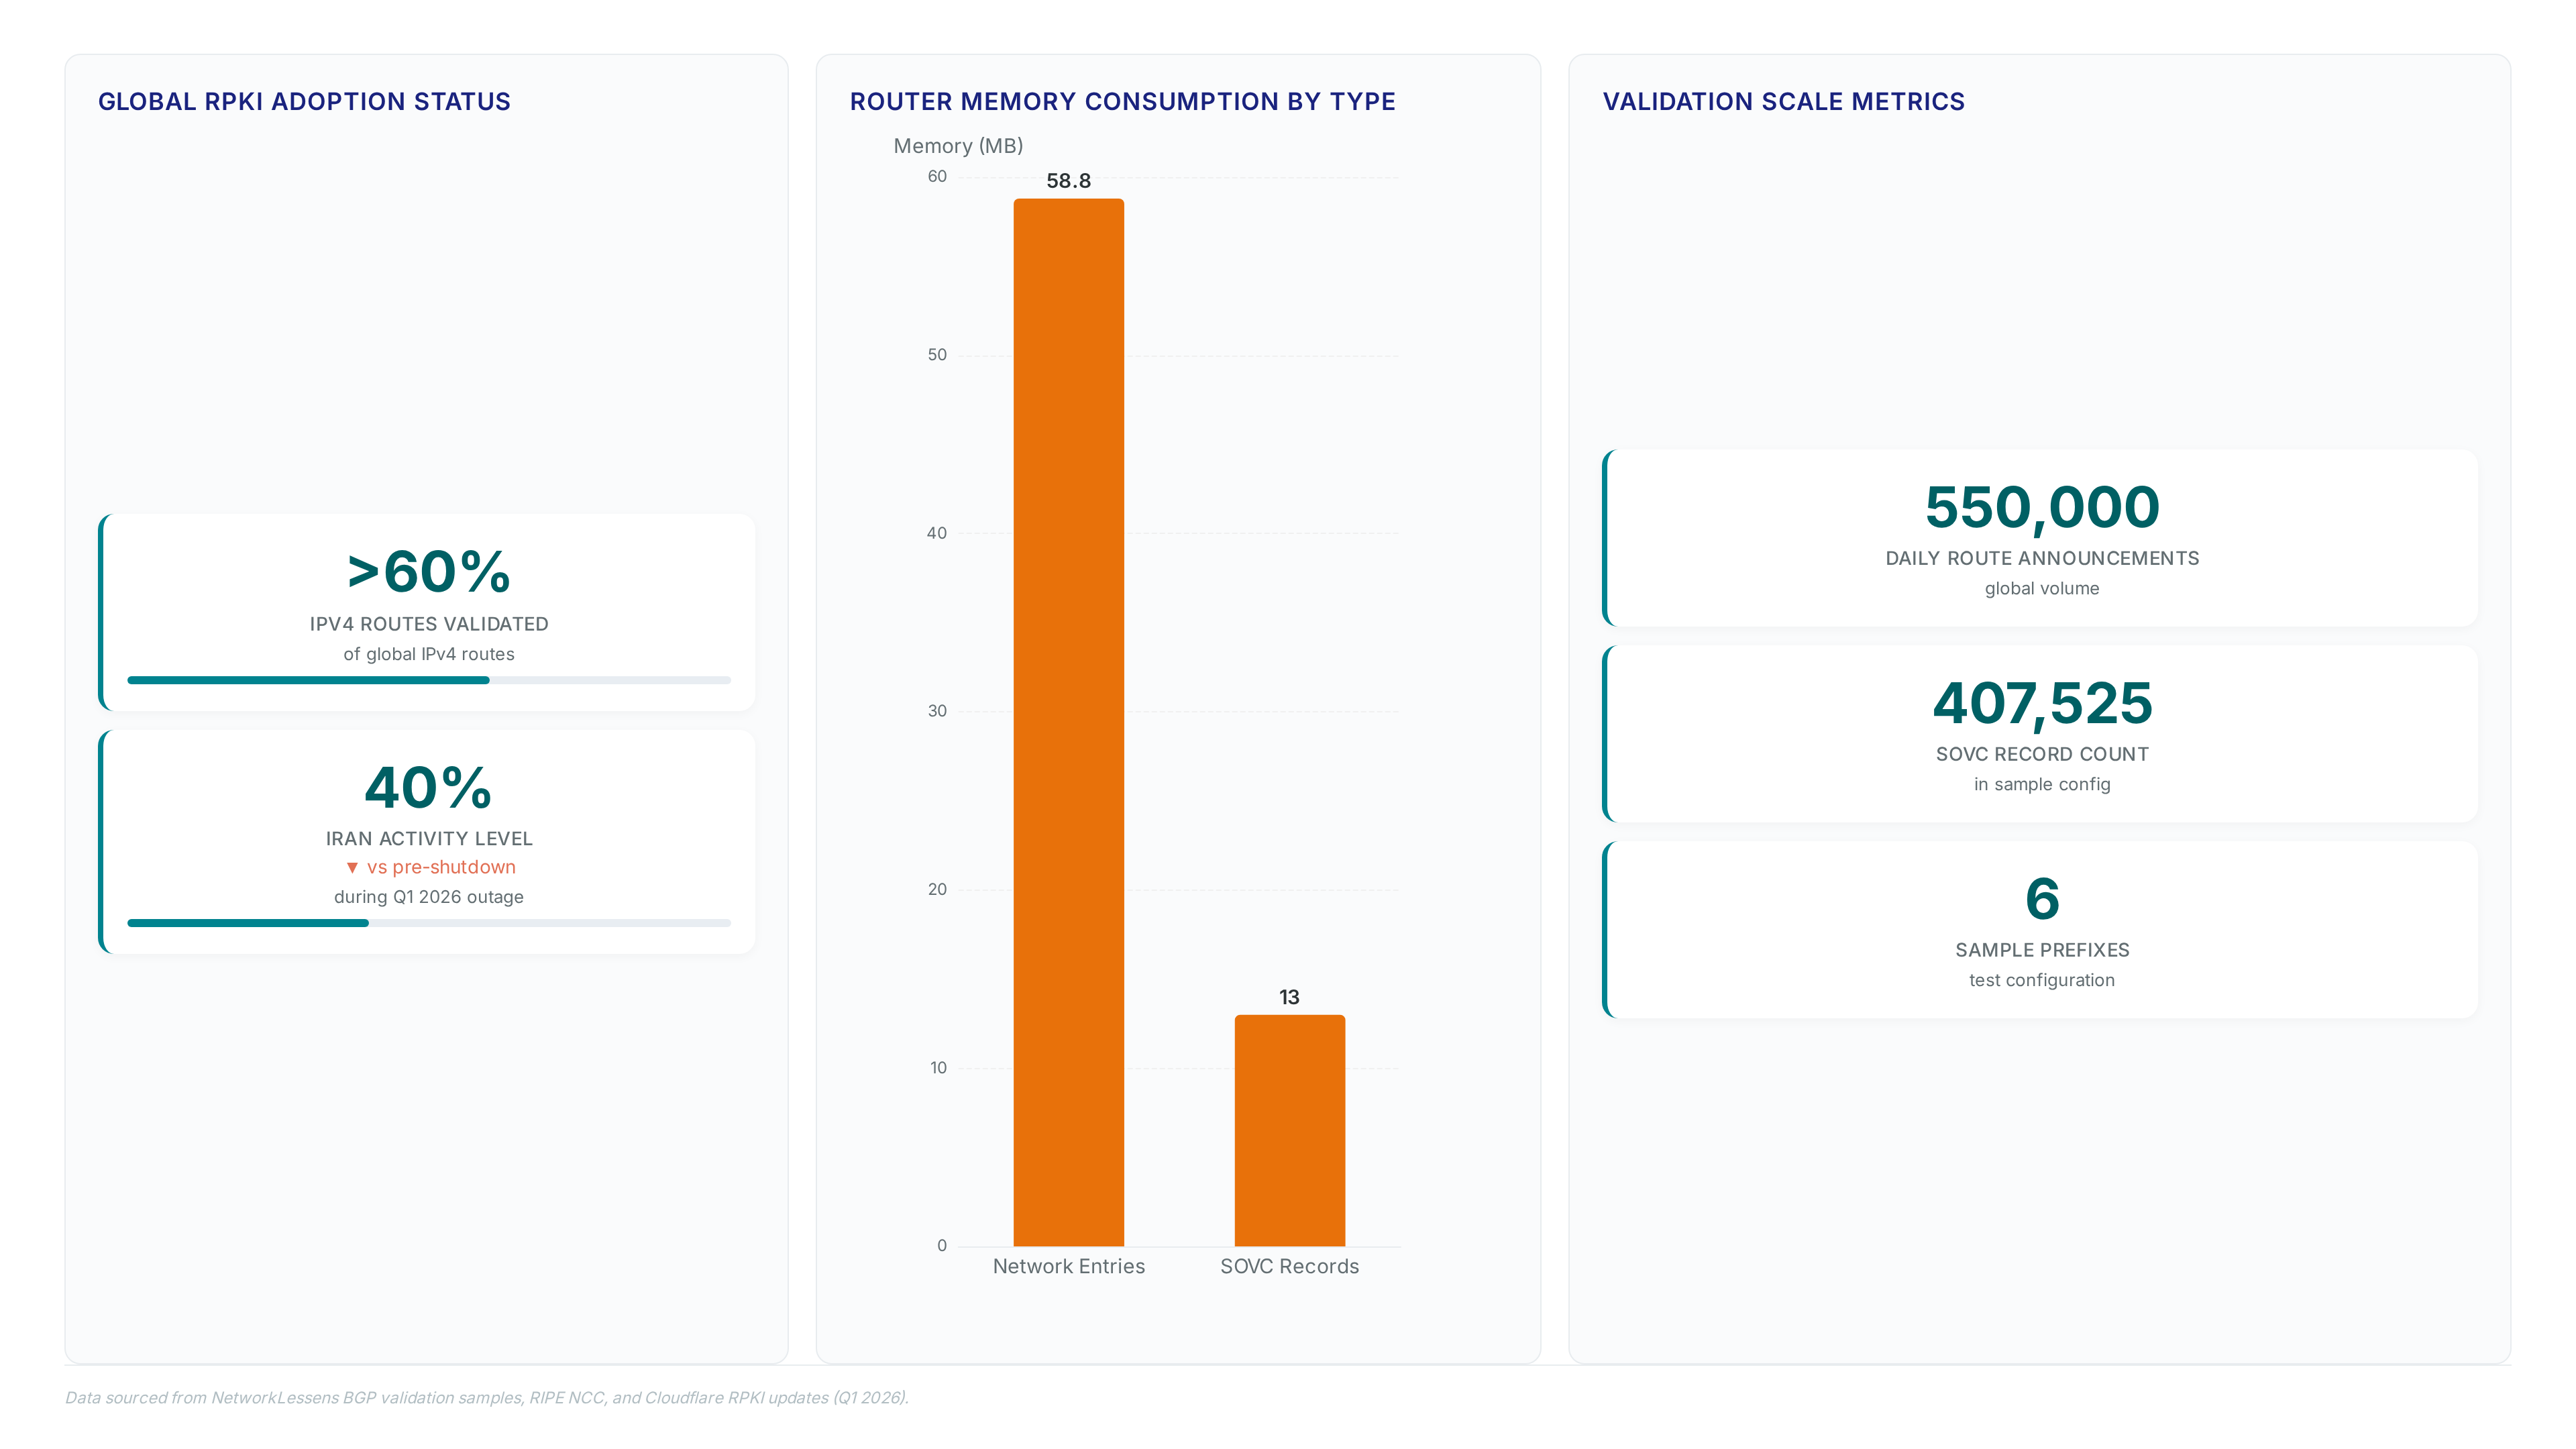Screen dimensions: 2576x1449
Task: Select the 407,525 SOVC record count card
Action: click(x=2040, y=734)
